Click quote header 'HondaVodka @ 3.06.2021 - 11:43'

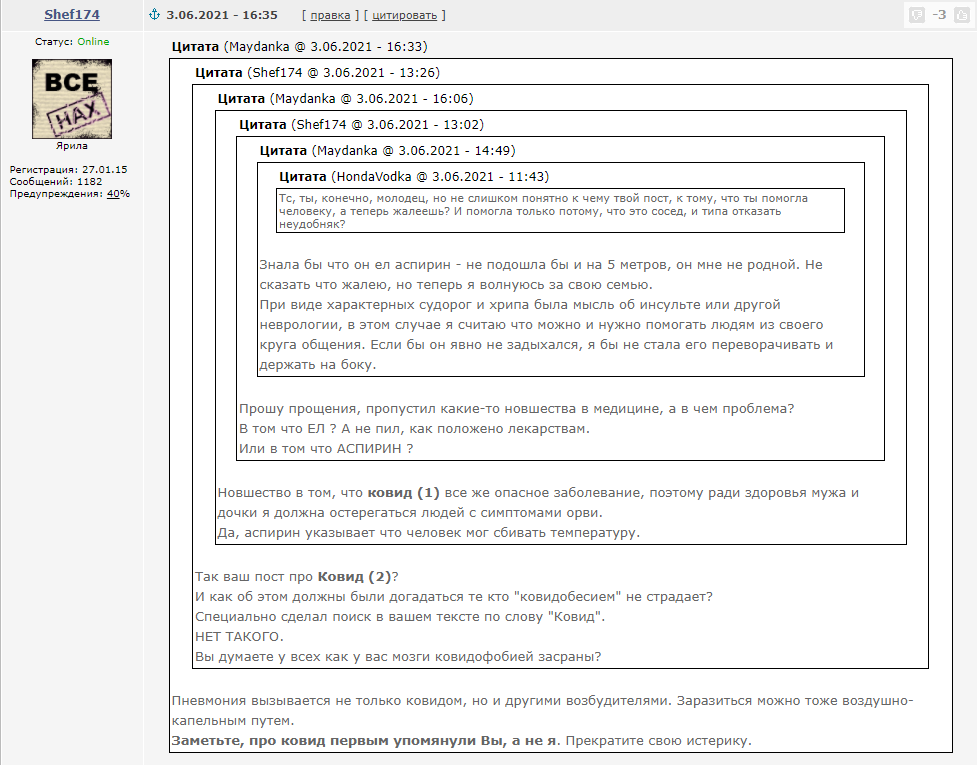pyautogui.click(x=442, y=177)
